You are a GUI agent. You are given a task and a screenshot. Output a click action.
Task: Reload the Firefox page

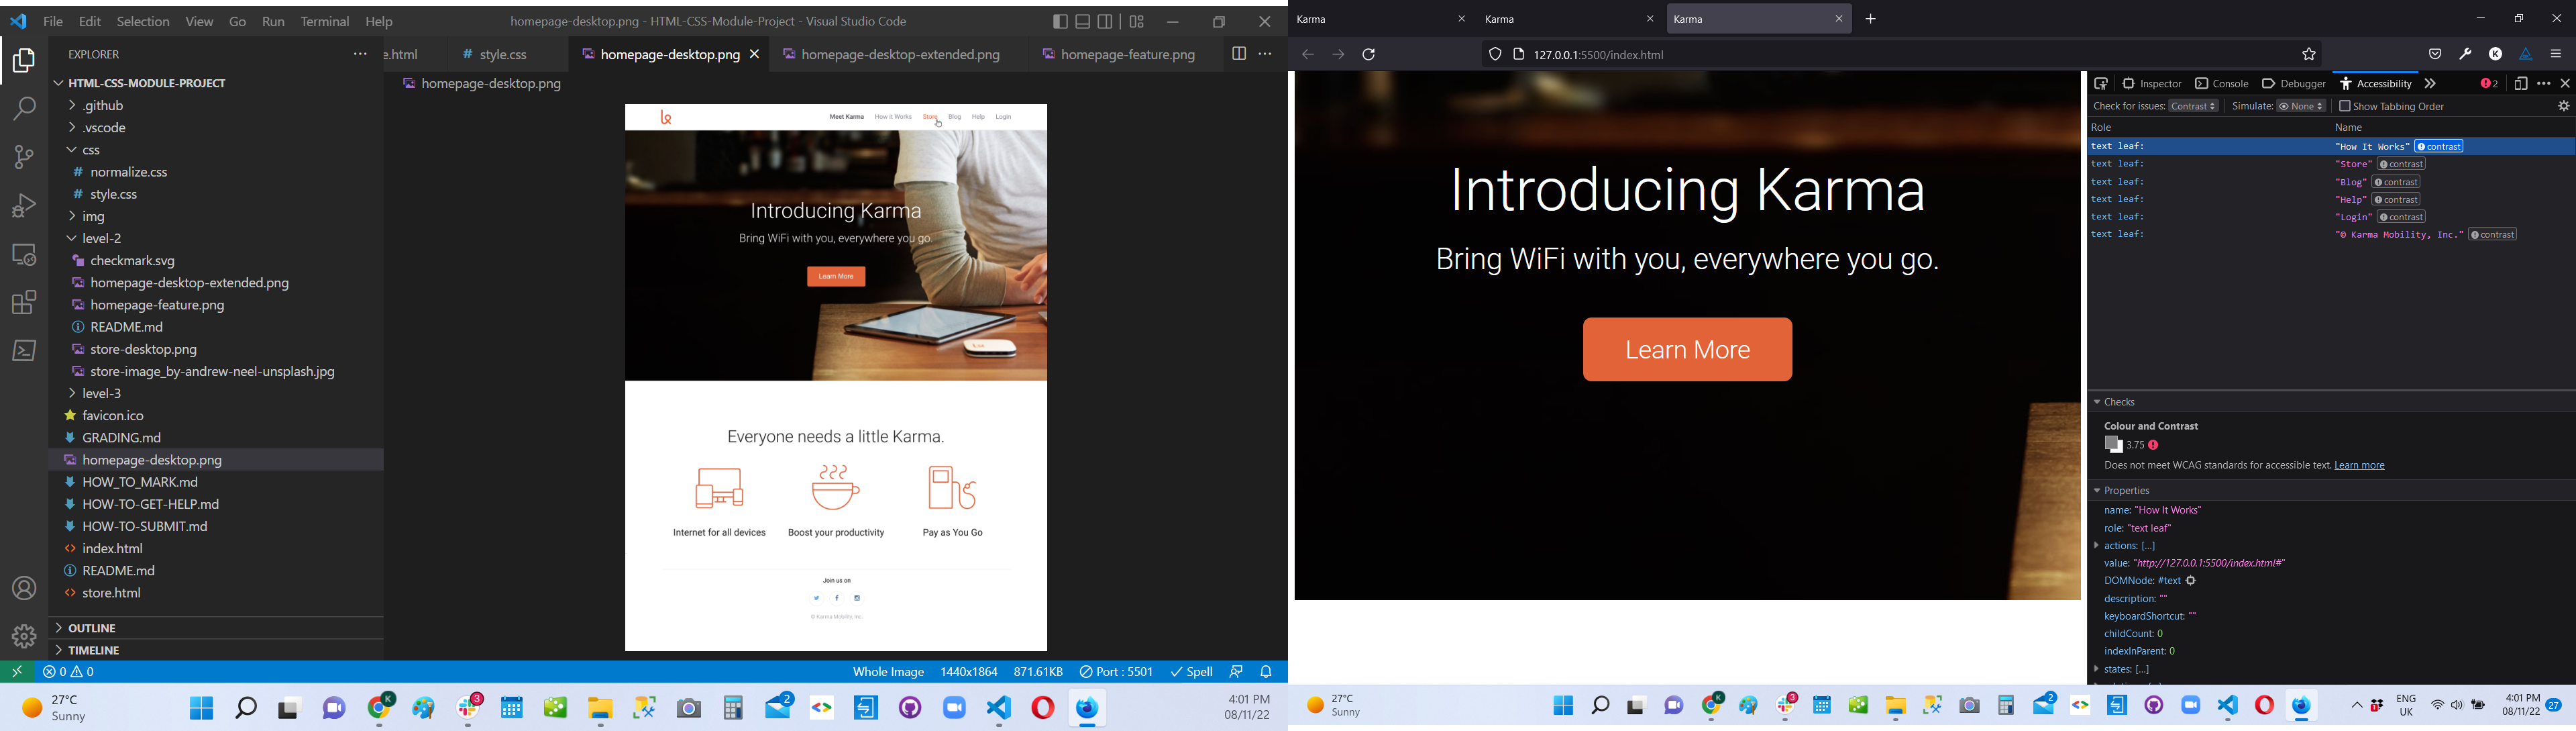point(1369,55)
